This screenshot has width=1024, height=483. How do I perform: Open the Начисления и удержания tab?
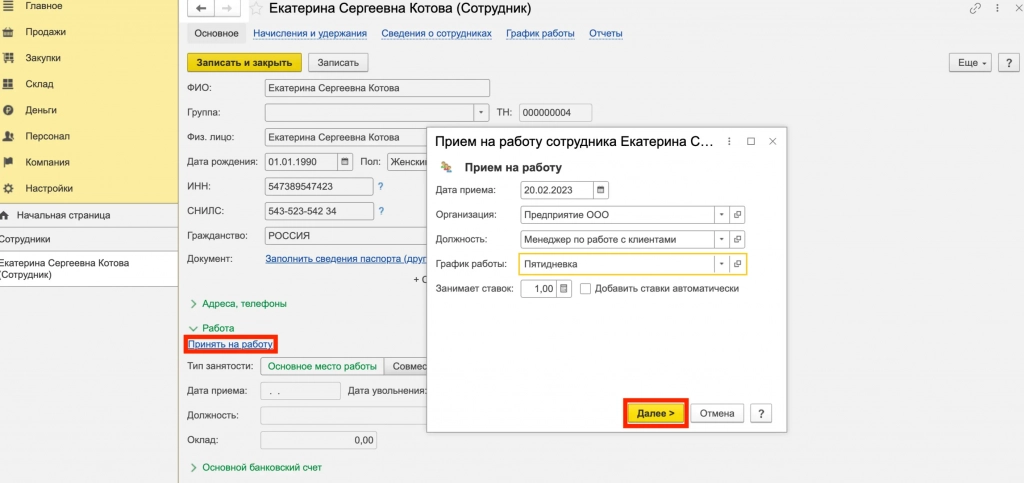coord(310,33)
